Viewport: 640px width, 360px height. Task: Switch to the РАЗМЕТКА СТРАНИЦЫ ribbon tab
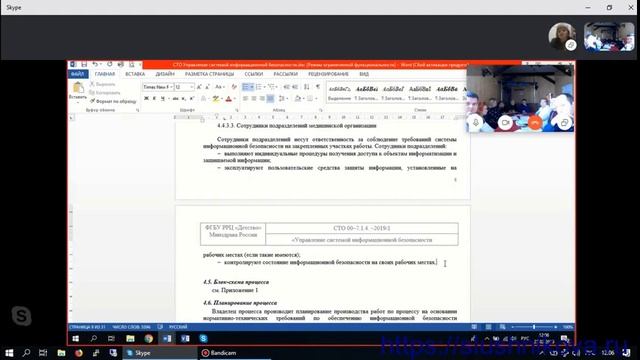click(x=209, y=74)
